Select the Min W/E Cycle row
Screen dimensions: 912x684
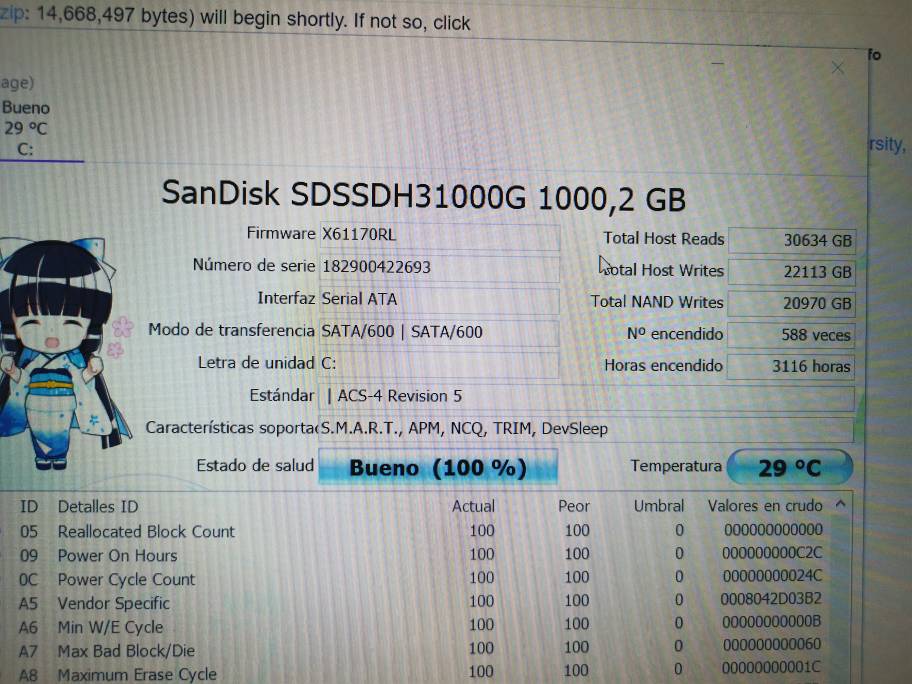click(x=110, y=627)
